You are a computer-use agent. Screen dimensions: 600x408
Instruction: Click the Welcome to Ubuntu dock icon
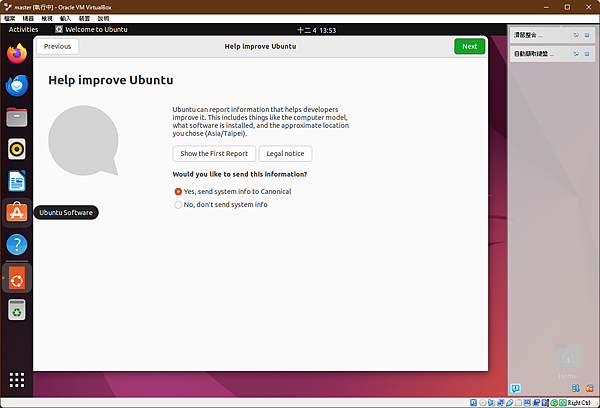tap(17, 278)
